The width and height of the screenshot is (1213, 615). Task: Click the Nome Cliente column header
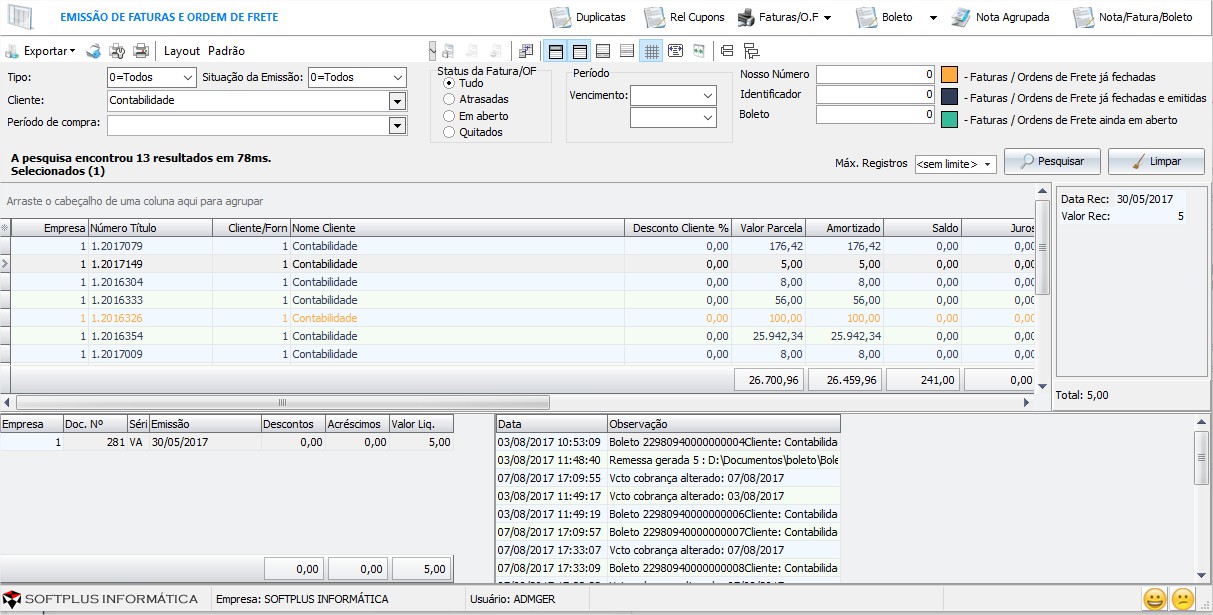click(x=456, y=228)
